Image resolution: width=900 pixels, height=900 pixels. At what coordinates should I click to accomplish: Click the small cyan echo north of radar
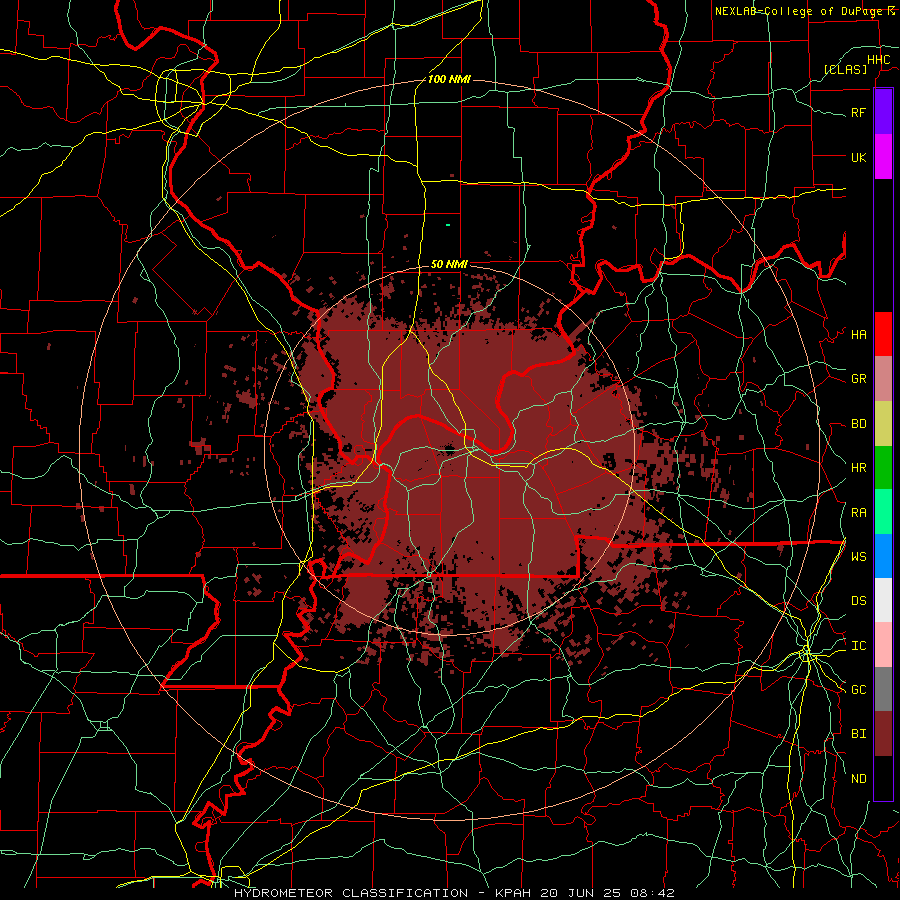[448, 225]
